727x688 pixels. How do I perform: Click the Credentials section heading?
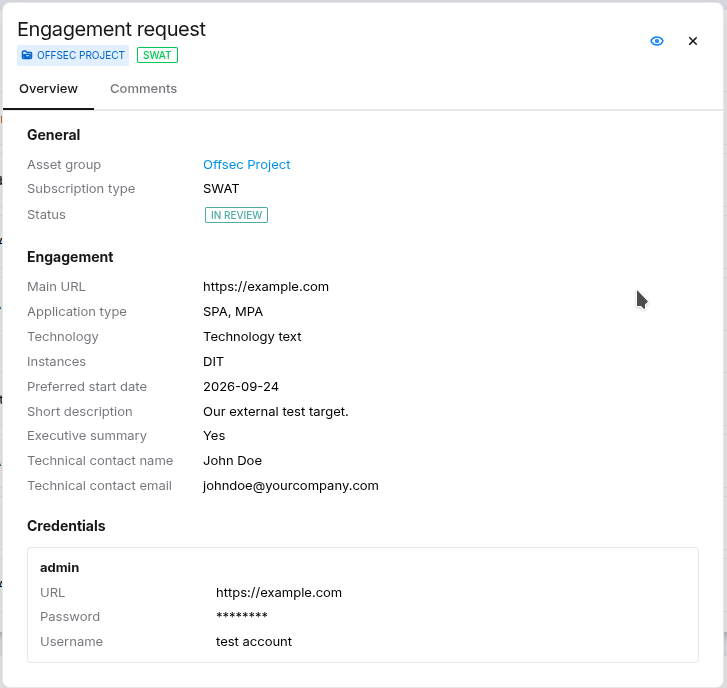pos(66,526)
